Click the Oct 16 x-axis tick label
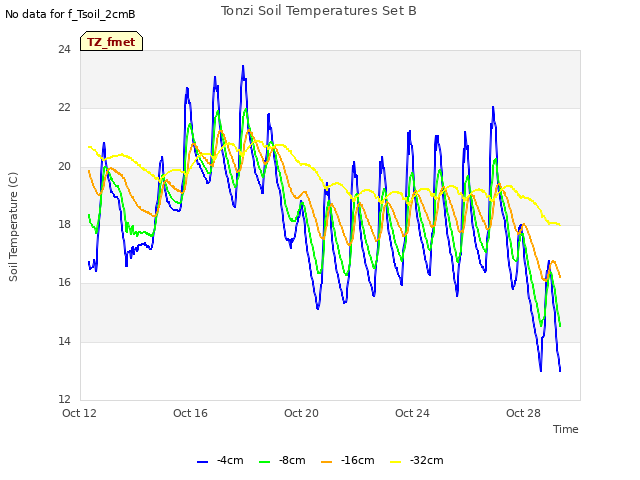This screenshot has width=640, height=480. click(190, 413)
